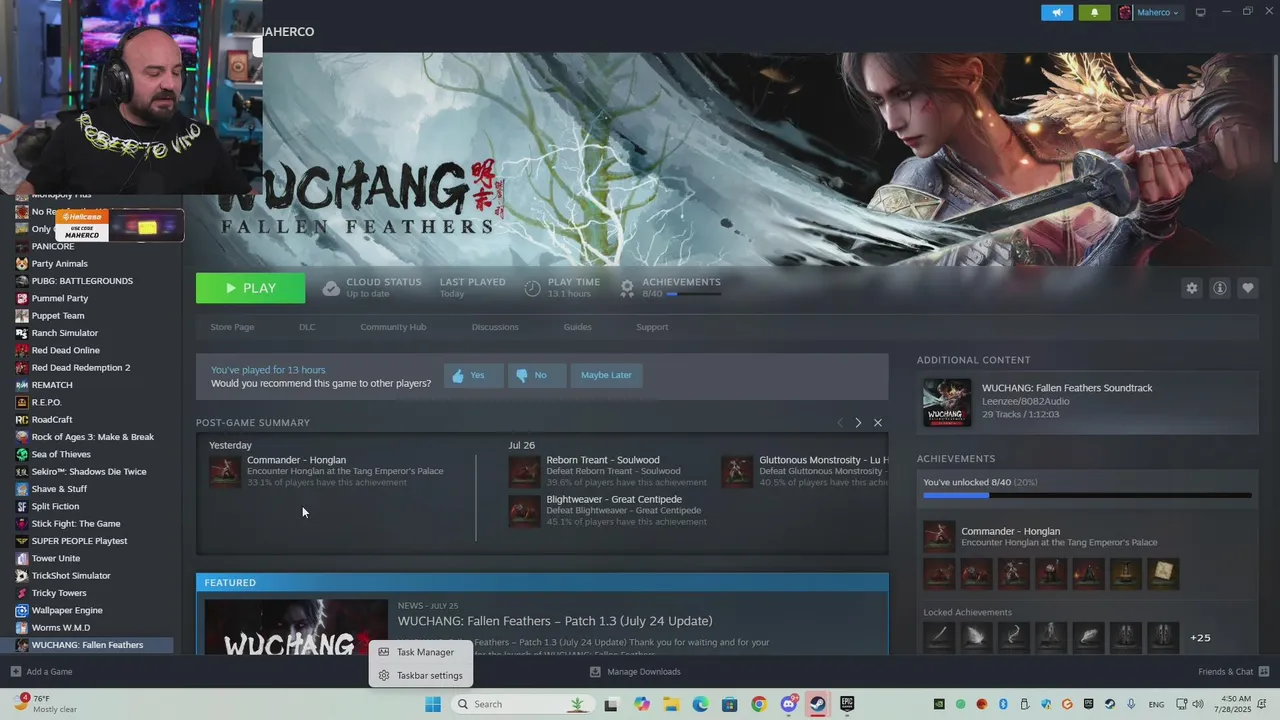Click +25 more locked achievements
Viewport: 1280px width, 720px height.
coord(1200,638)
